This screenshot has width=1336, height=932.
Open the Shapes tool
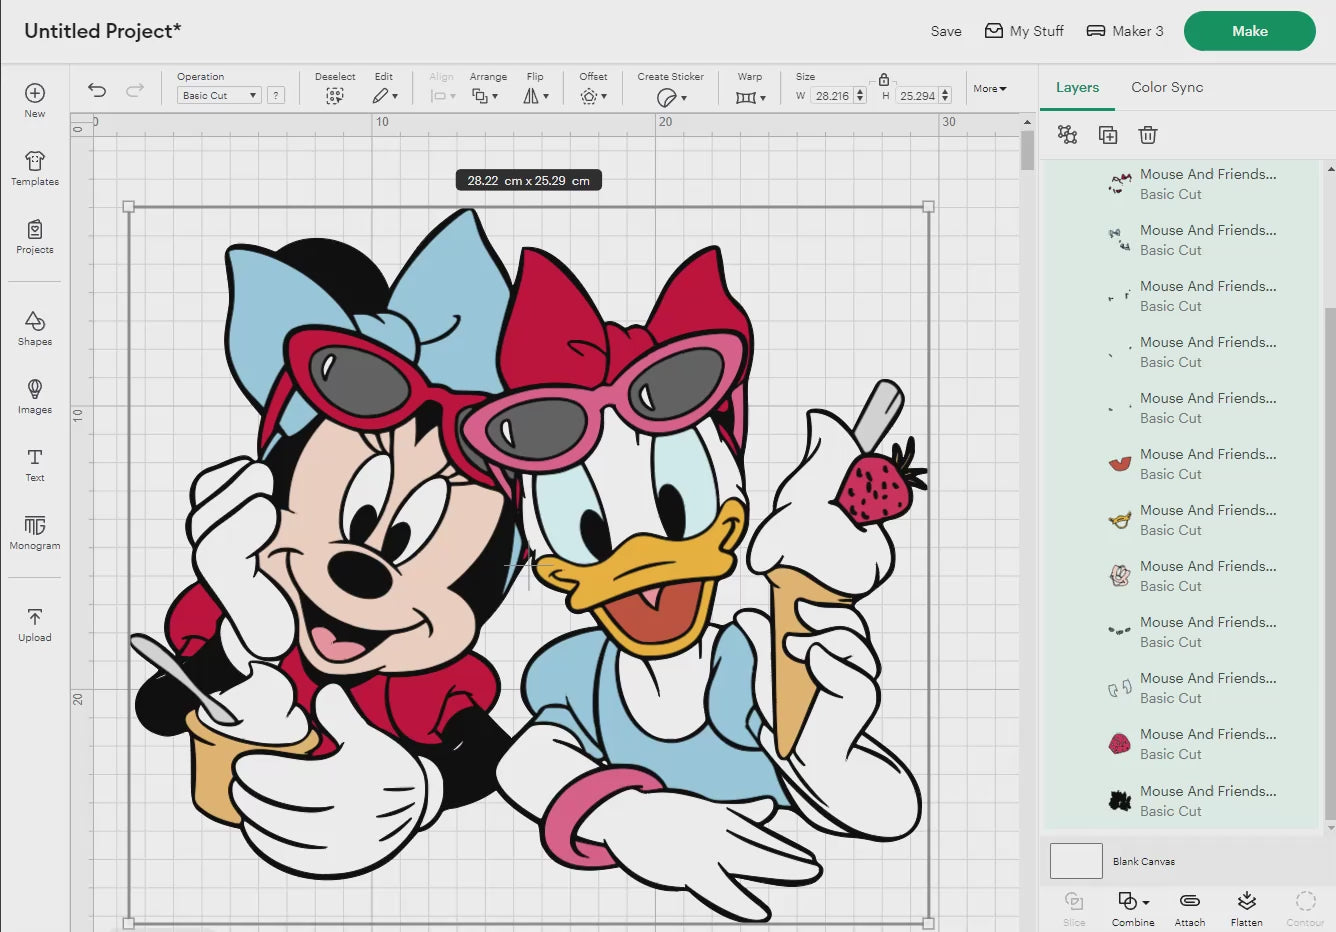tap(35, 328)
